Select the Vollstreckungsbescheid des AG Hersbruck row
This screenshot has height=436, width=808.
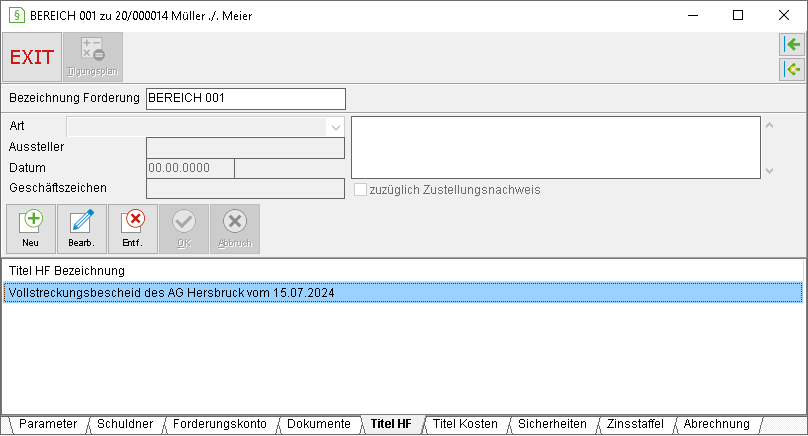[403, 293]
